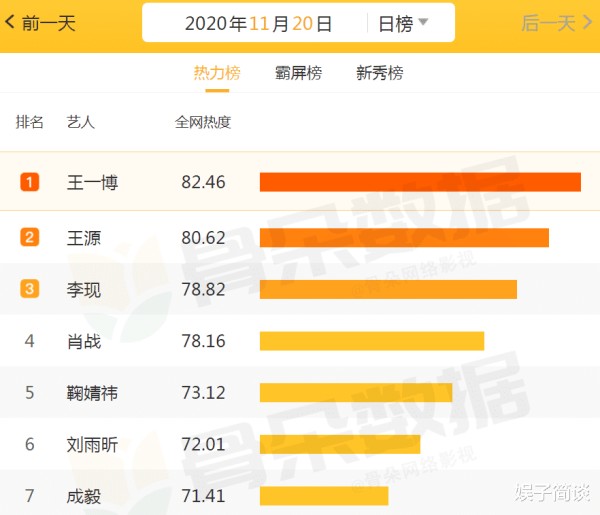Open artist 肖战
The image size is (600, 515).
pos(84,341)
